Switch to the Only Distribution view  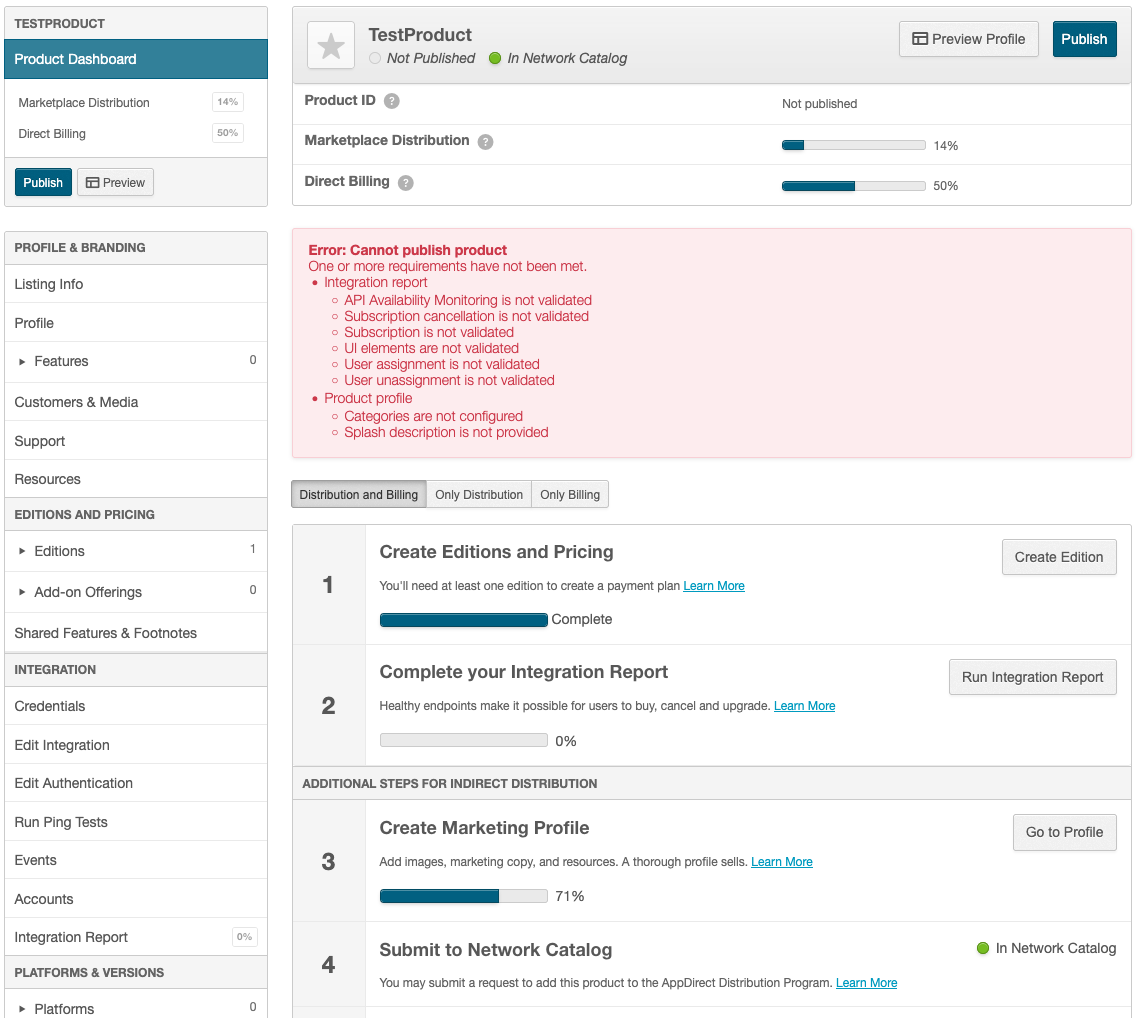coord(479,494)
